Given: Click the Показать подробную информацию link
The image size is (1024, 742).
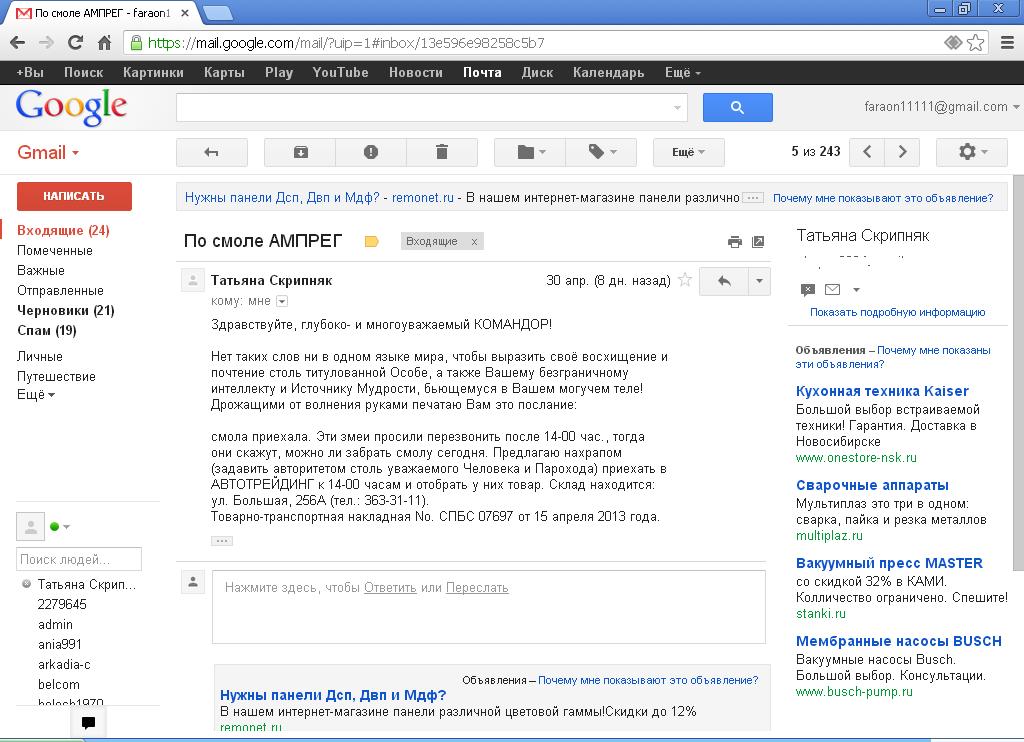Looking at the screenshot, I should tap(897, 312).
